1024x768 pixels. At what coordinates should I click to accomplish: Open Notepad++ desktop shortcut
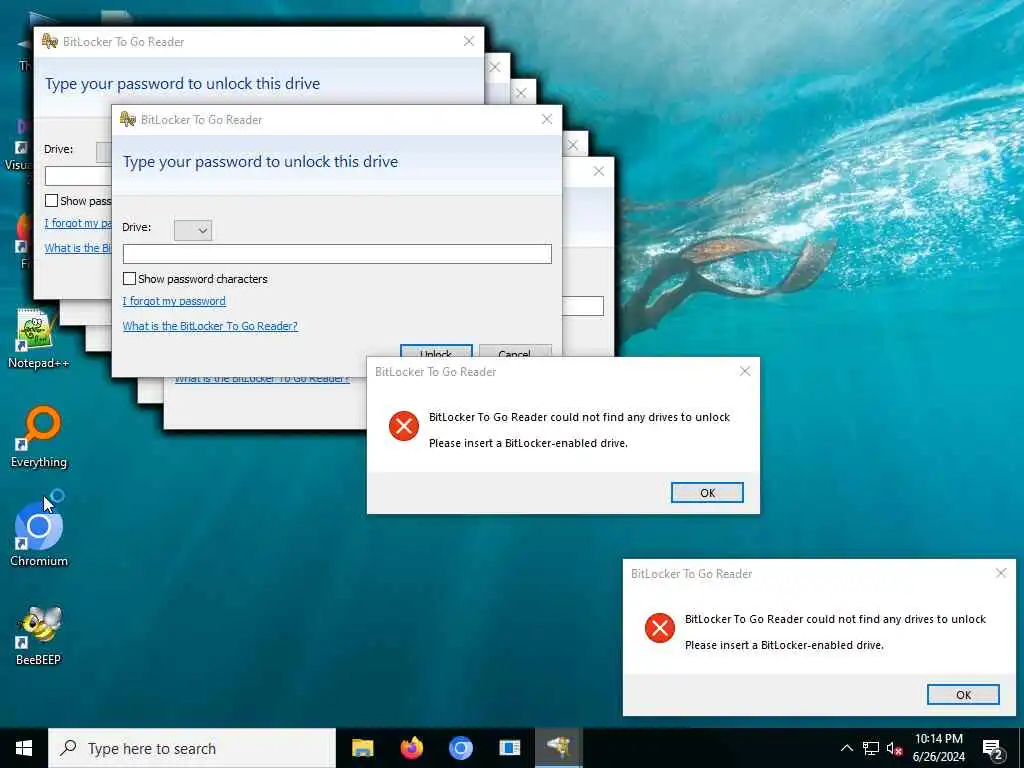click(38, 340)
